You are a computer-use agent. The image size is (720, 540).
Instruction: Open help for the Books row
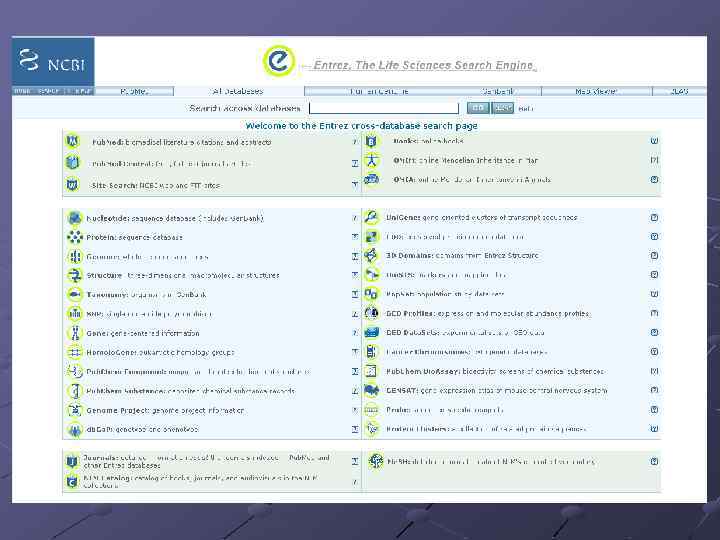[x=654, y=141]
